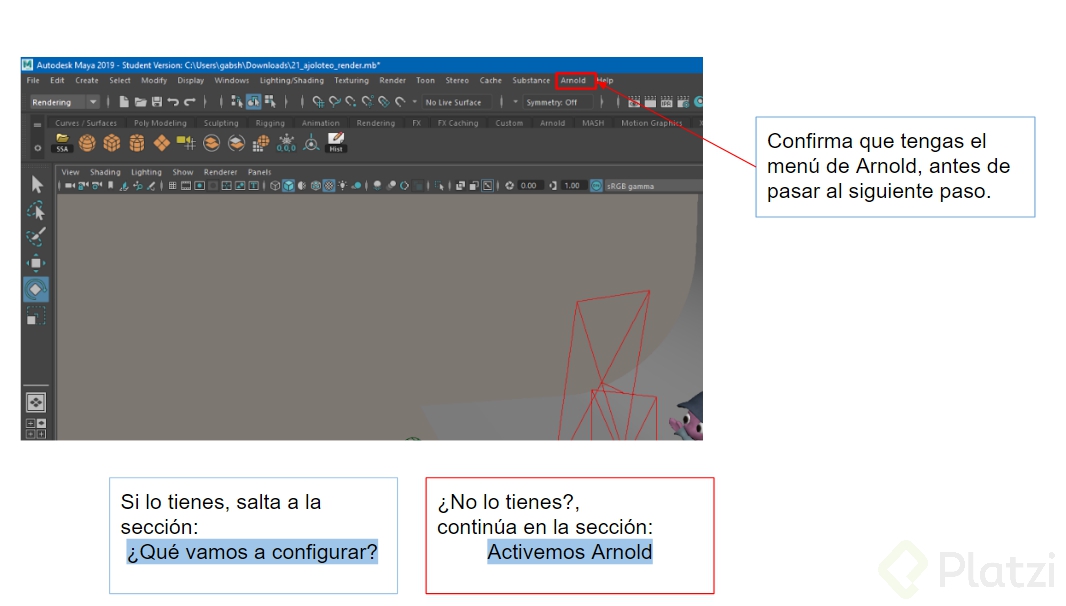This screenshot has width=1066, height=606.
Task: Create a new scene
Action: tap(124, 102)
